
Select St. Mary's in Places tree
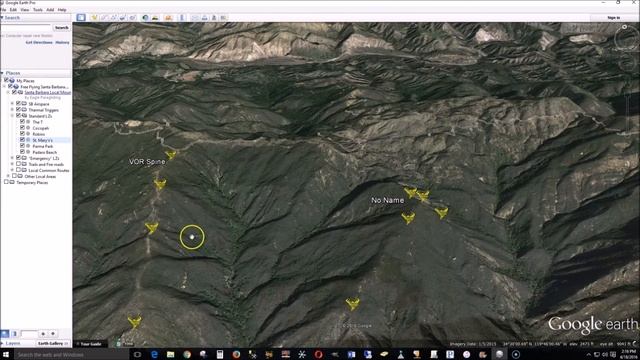[x=42, y=140]
